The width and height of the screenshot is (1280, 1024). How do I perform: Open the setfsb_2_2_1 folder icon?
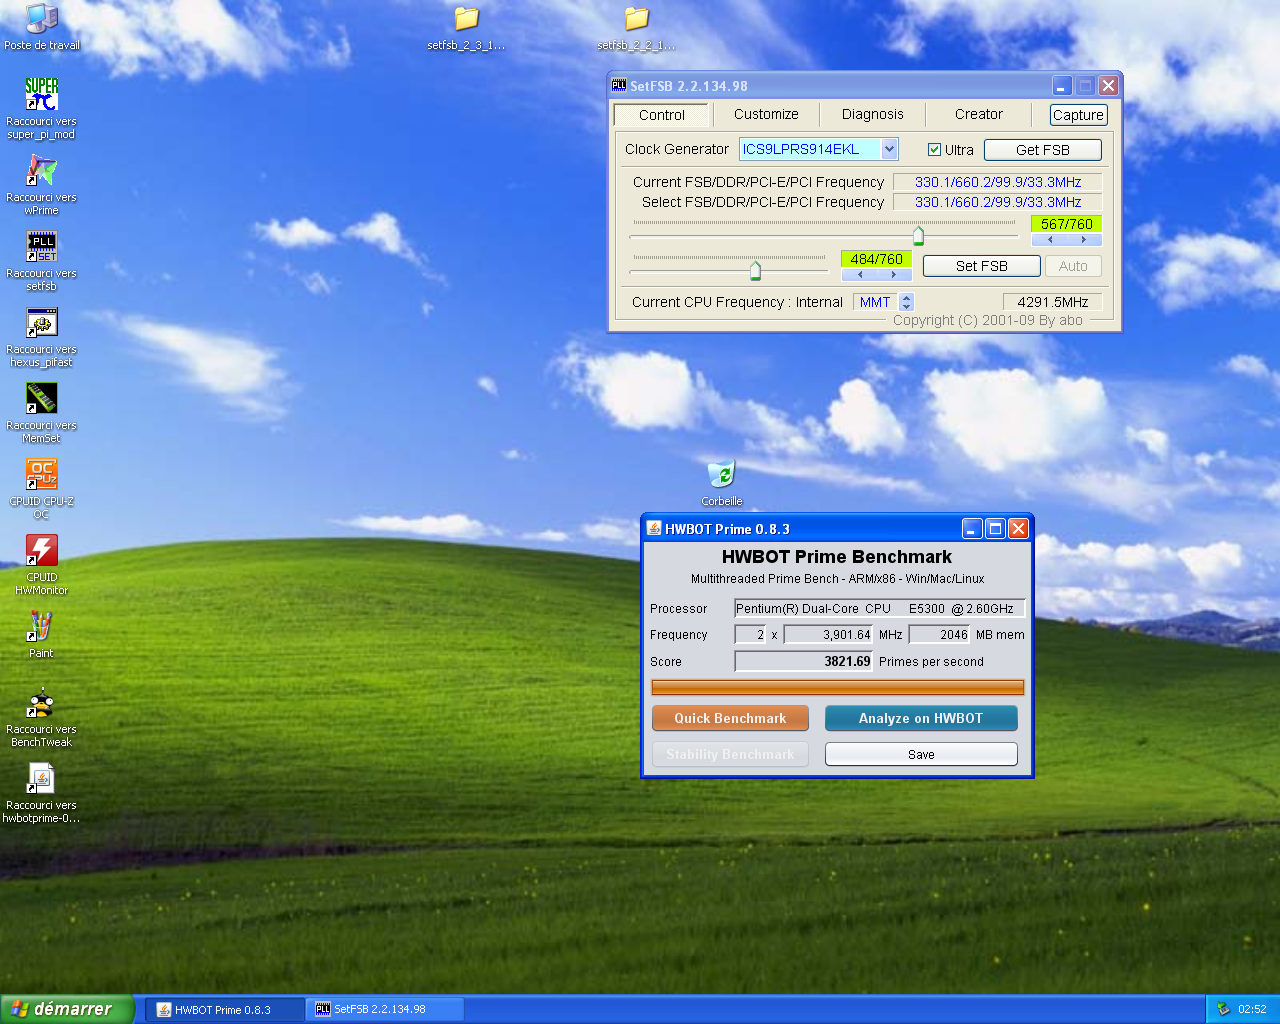(636, 18)
